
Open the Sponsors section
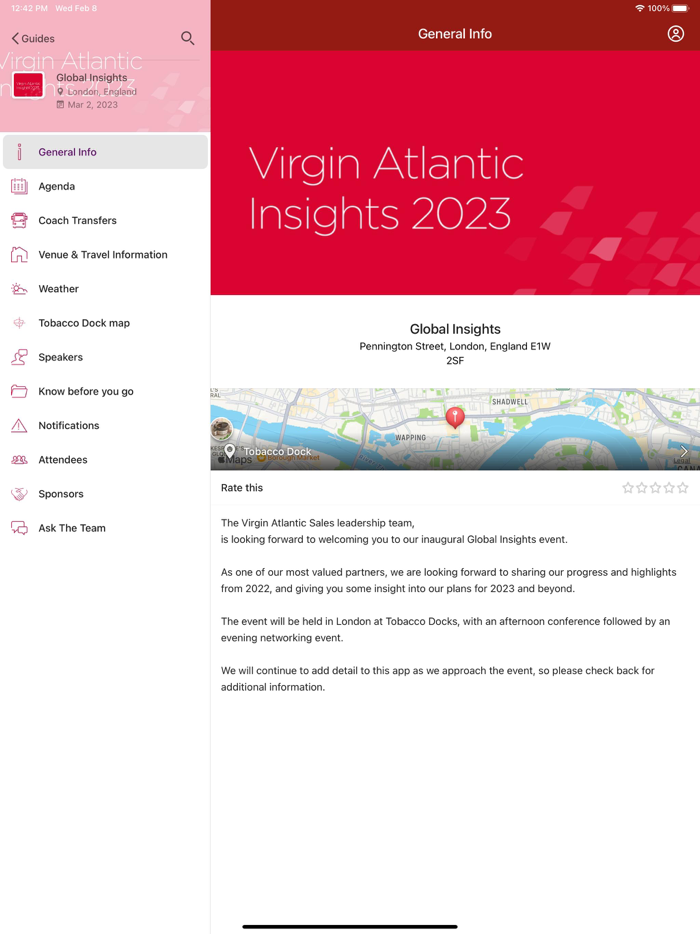pyautogui.click(x=105, y=494)
